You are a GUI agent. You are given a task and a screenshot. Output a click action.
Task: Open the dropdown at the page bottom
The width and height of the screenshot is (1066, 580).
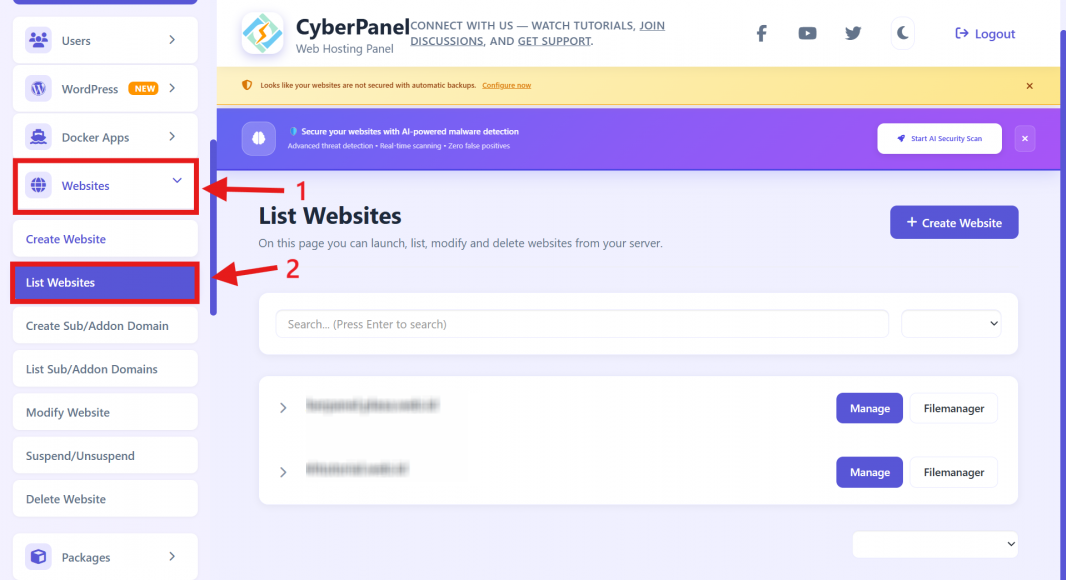pyautogui.click(x=935, y=544)
